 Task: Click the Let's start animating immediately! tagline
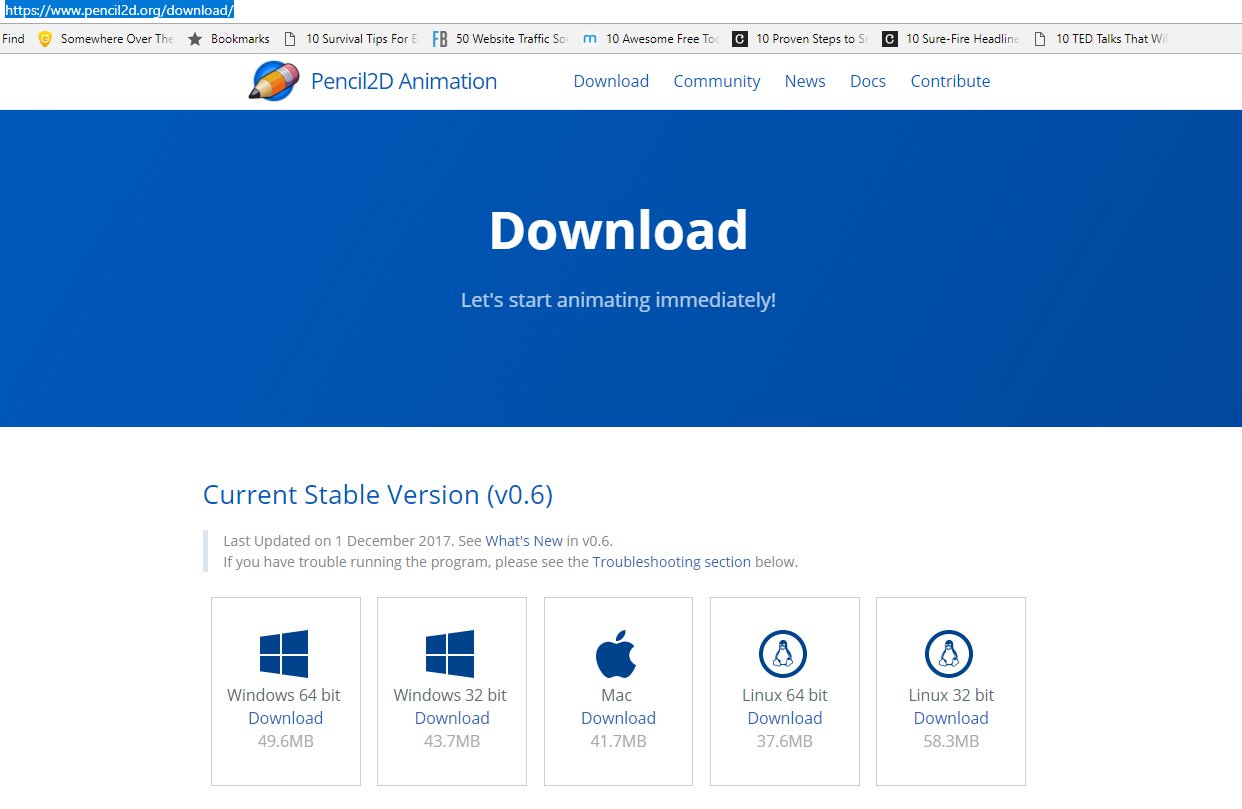click(618, 300)
